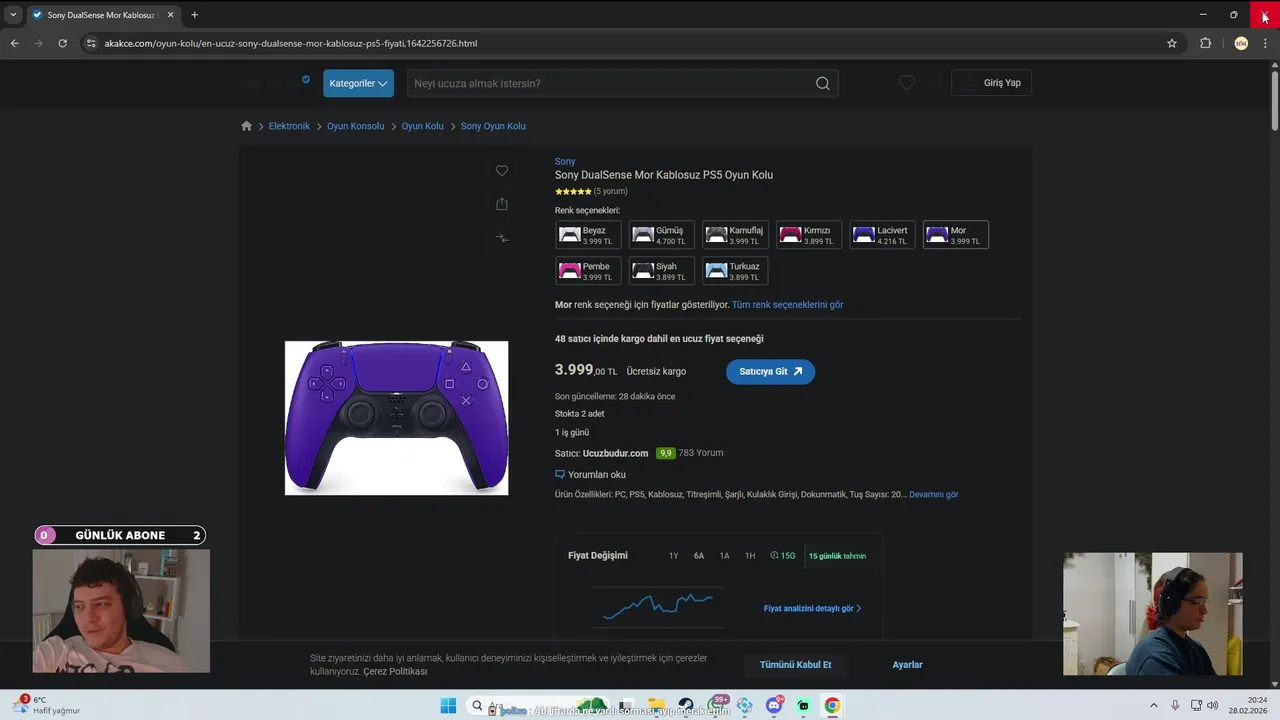Switch price chart to 1Y

673,556
